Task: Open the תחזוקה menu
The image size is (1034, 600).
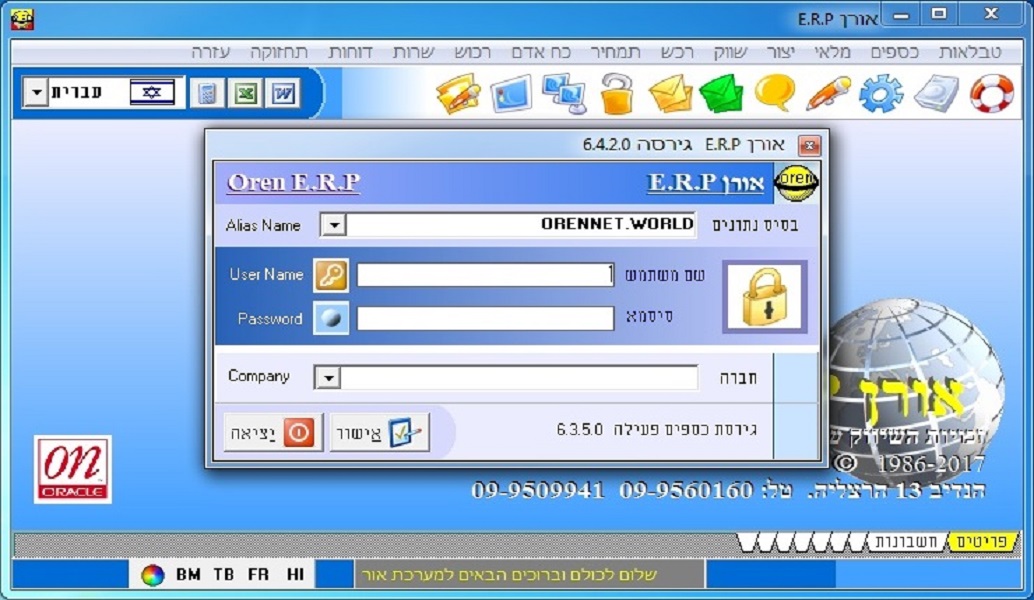Action: point(279,52)
